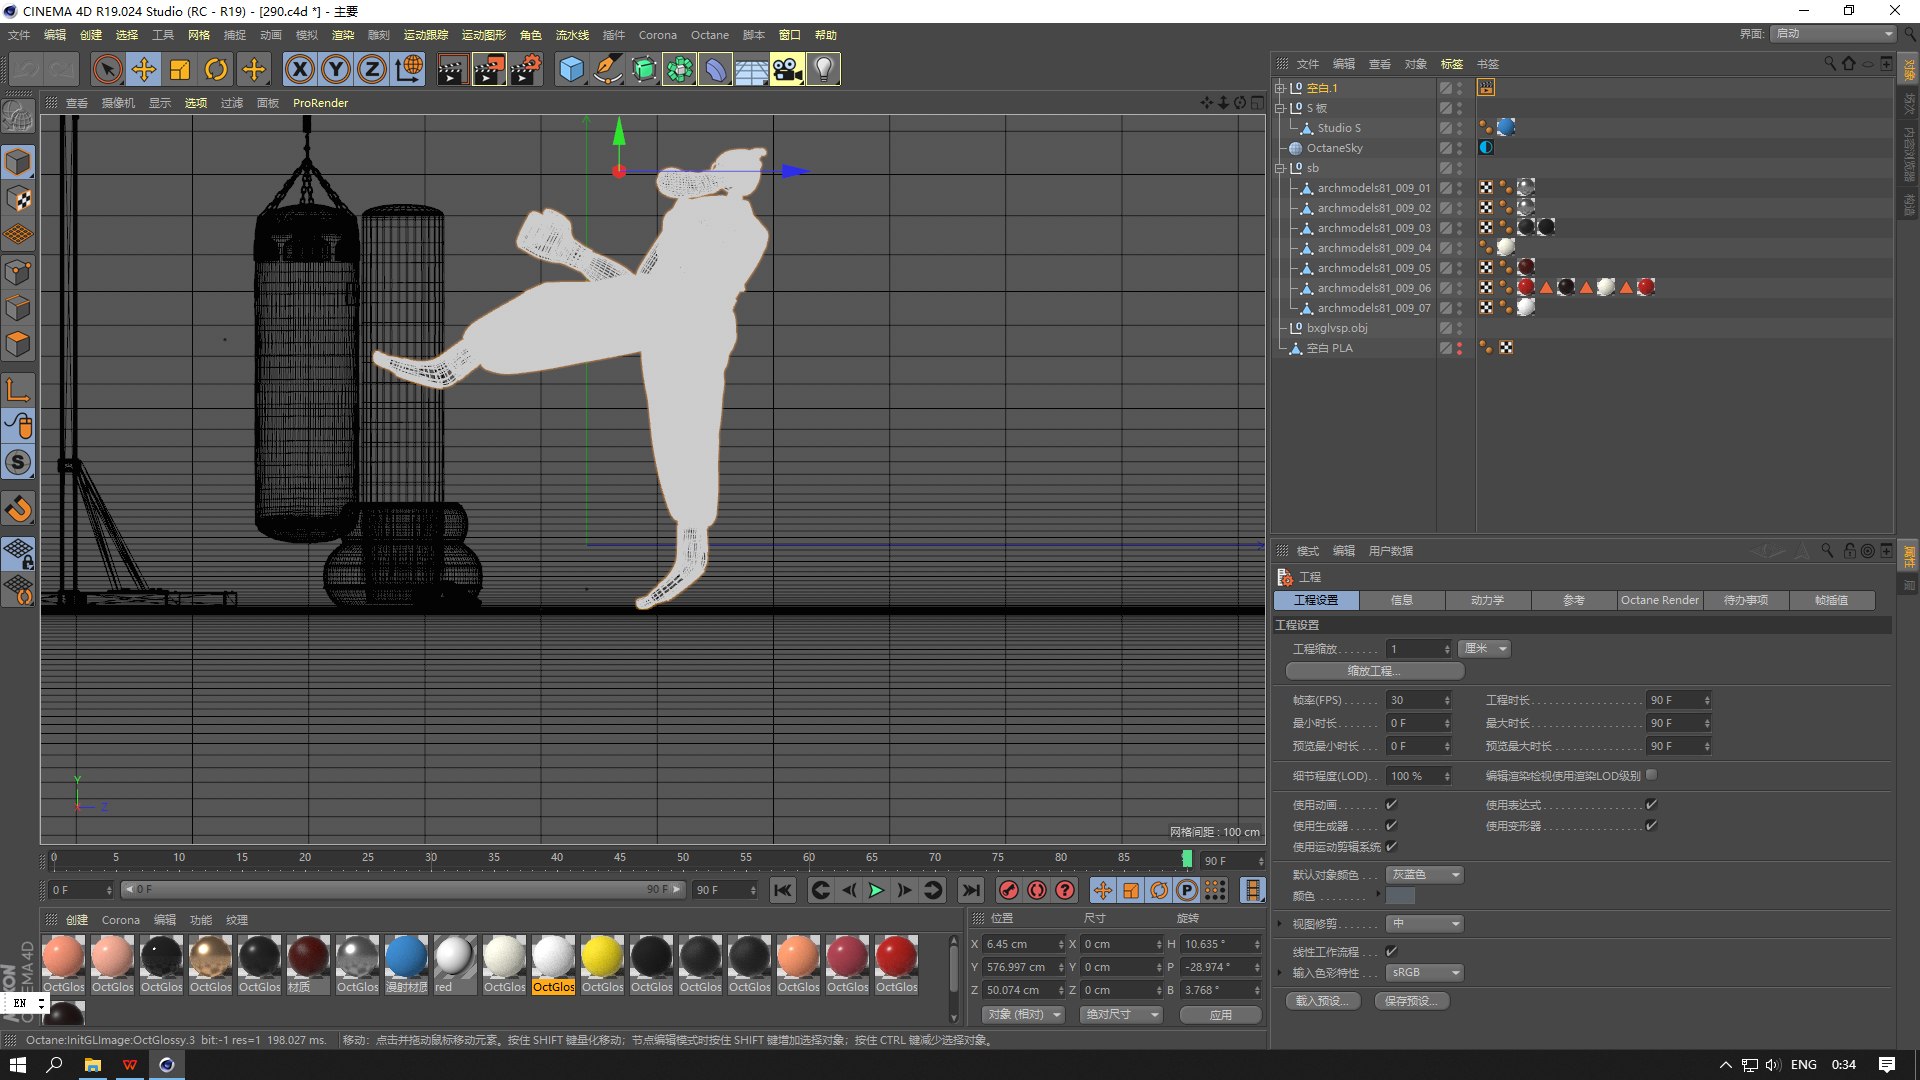
Task: Switch to Texture mode in left sidebar
Action: click(18, 199)
